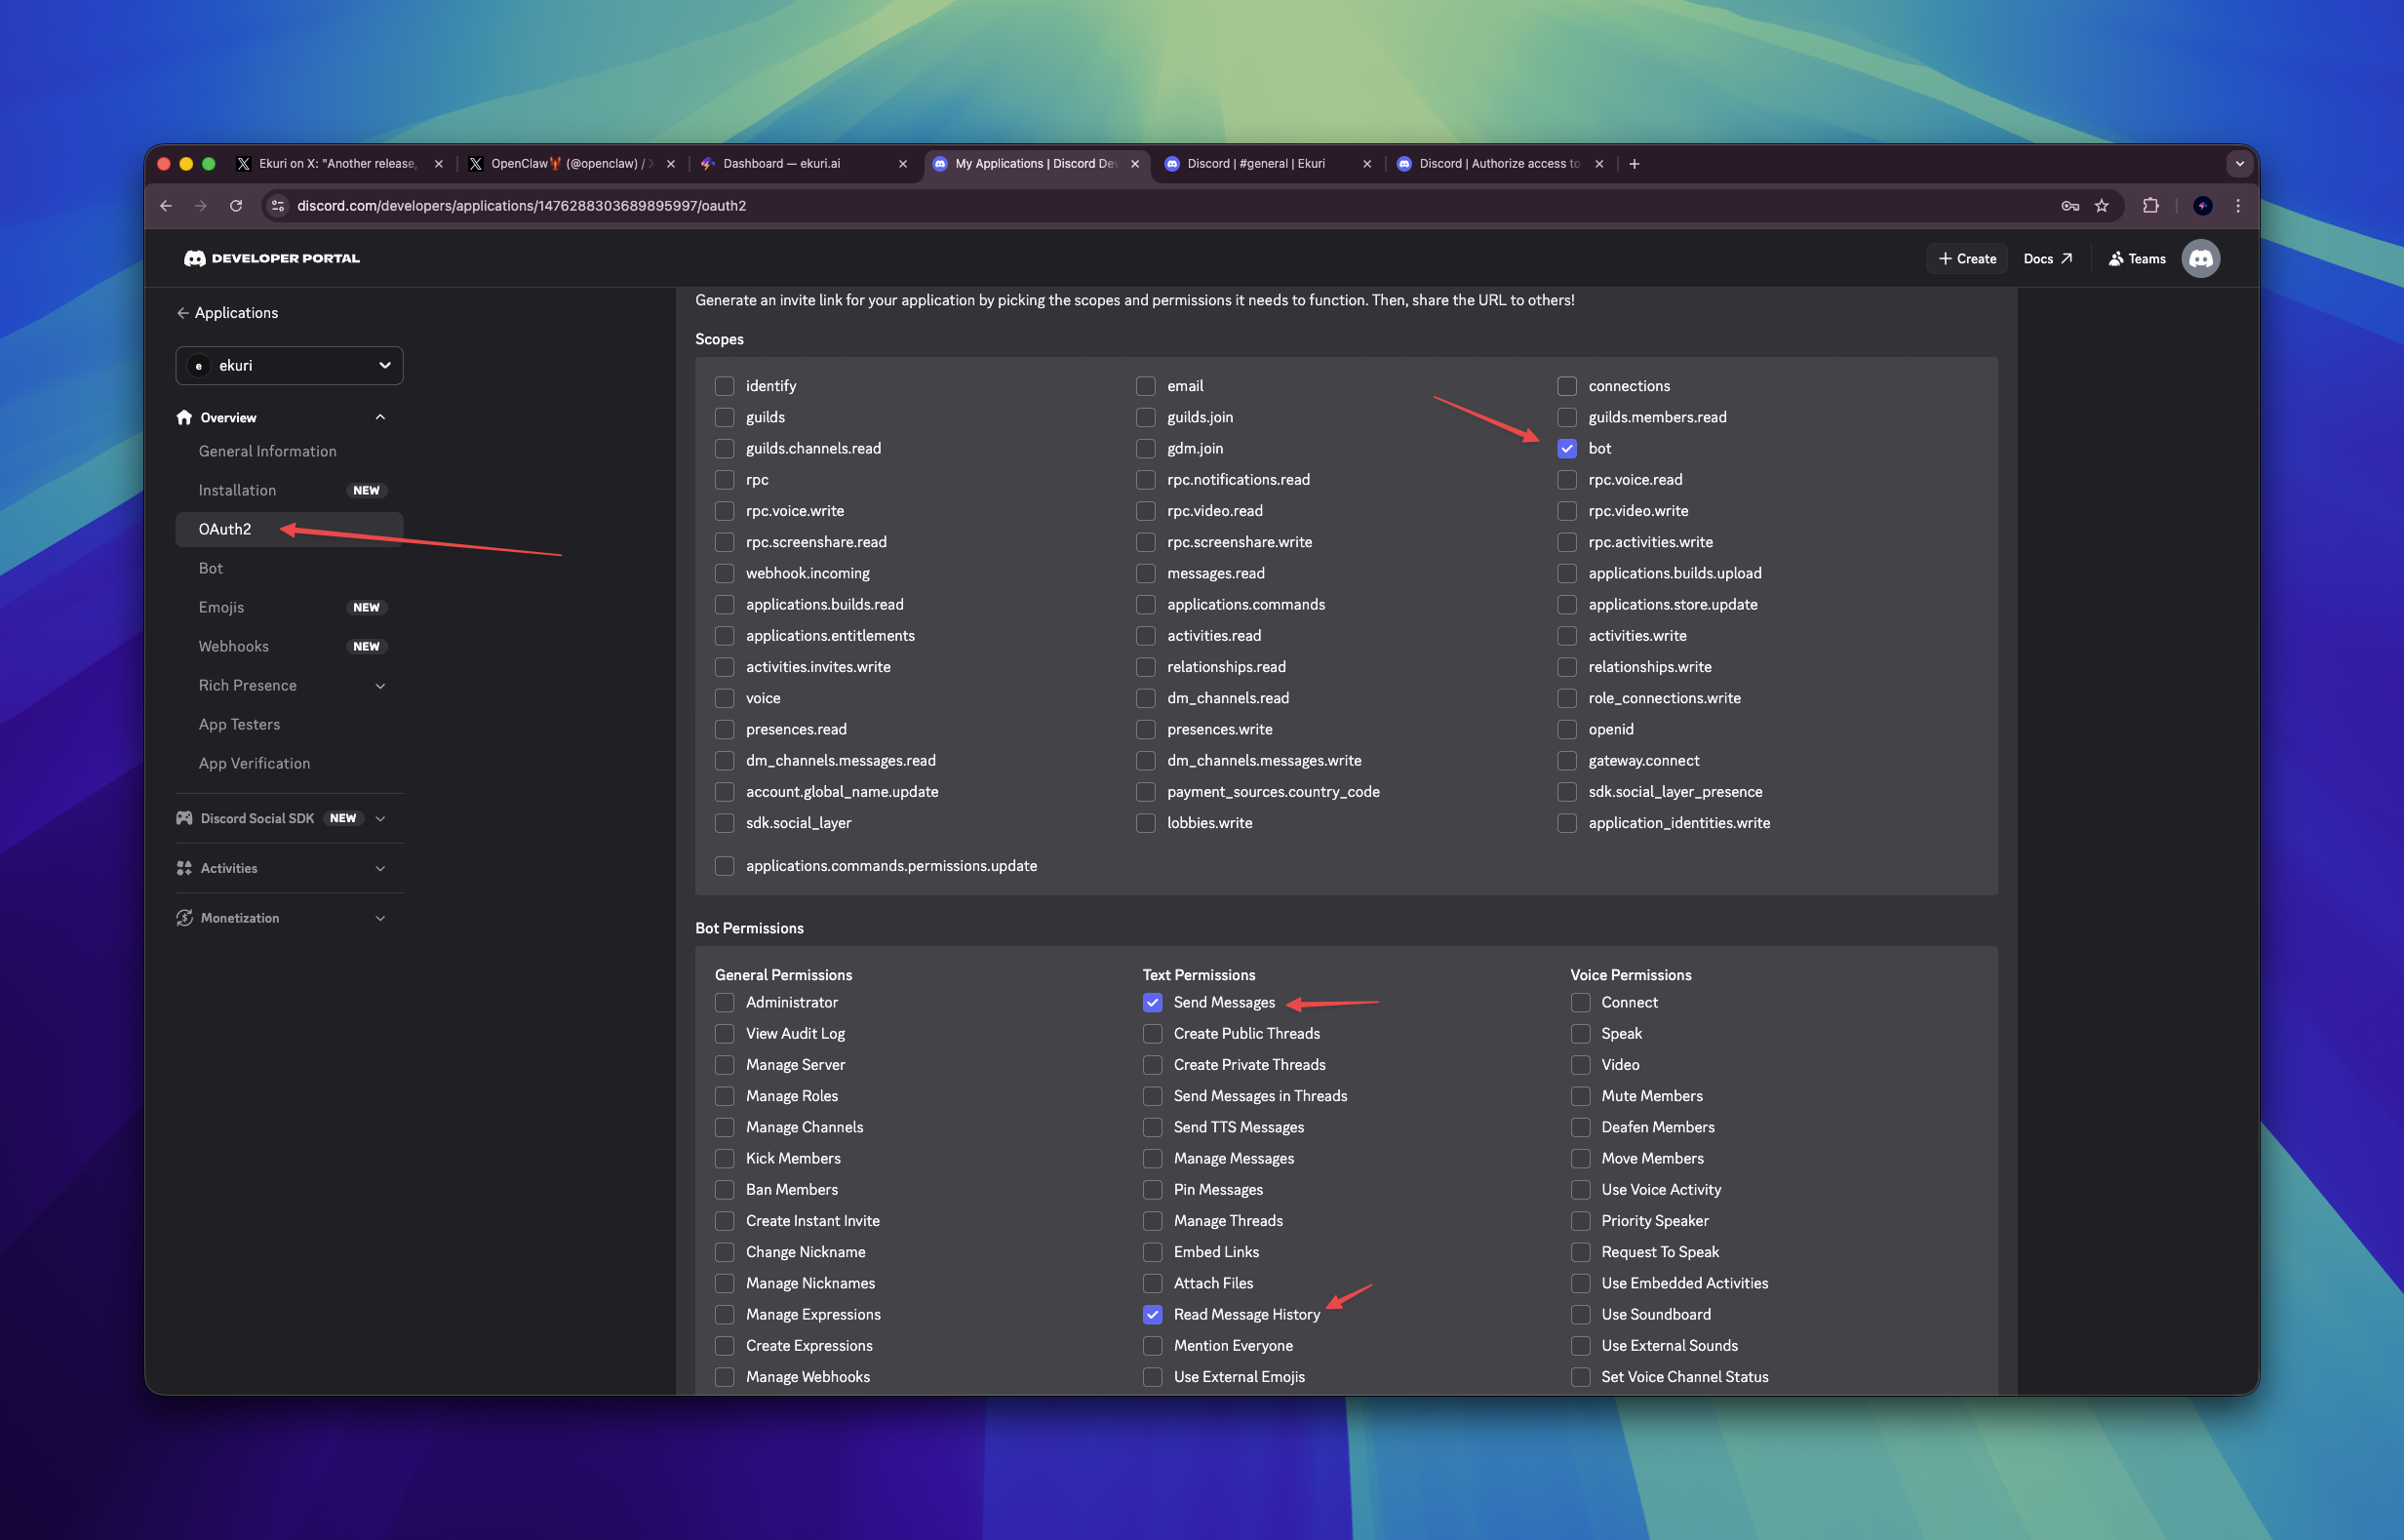
Task: Click the Create button
Action: (x=1966, y=258)
